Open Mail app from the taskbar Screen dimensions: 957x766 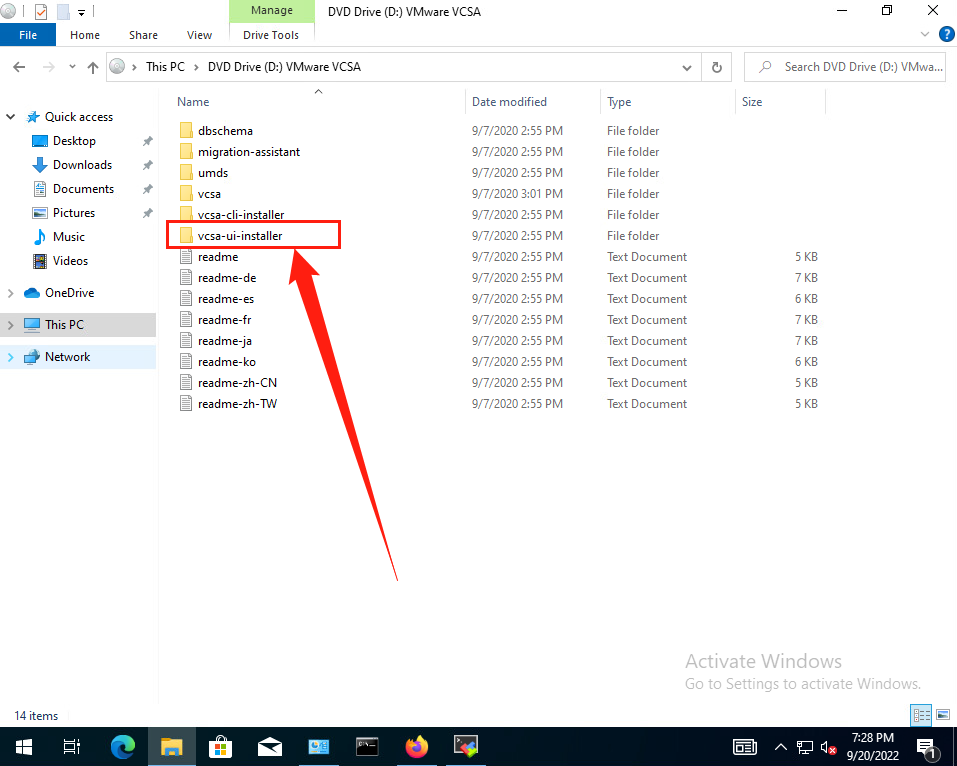click(270, 746)
